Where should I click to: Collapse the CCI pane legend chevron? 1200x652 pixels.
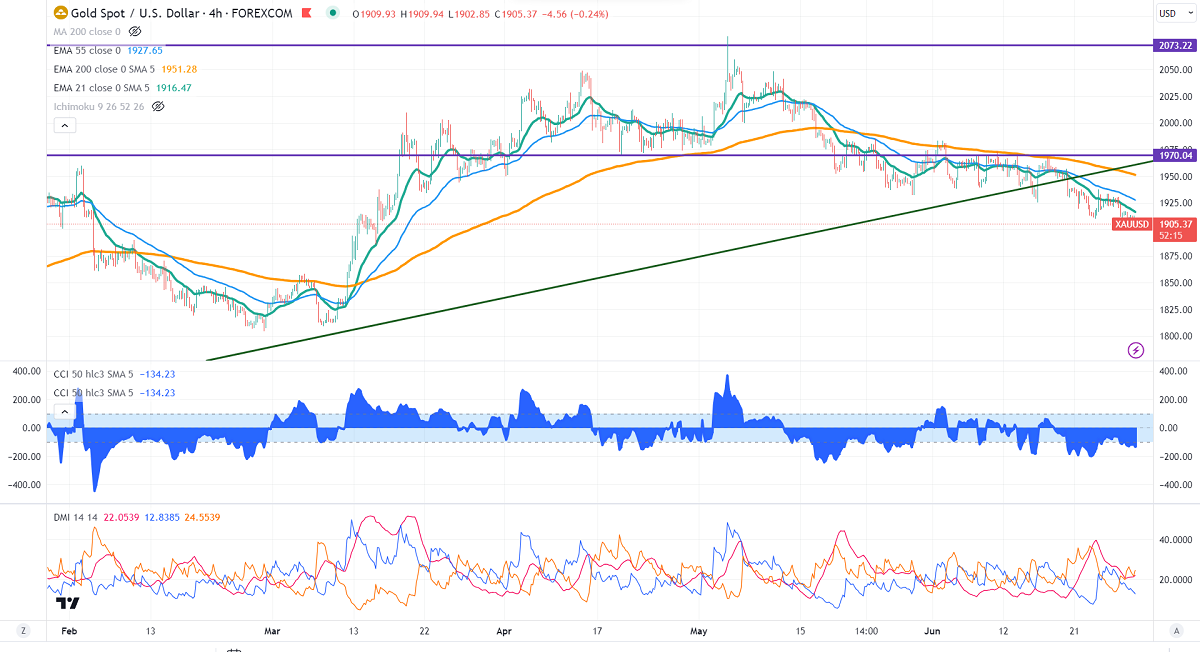[64, 411]
